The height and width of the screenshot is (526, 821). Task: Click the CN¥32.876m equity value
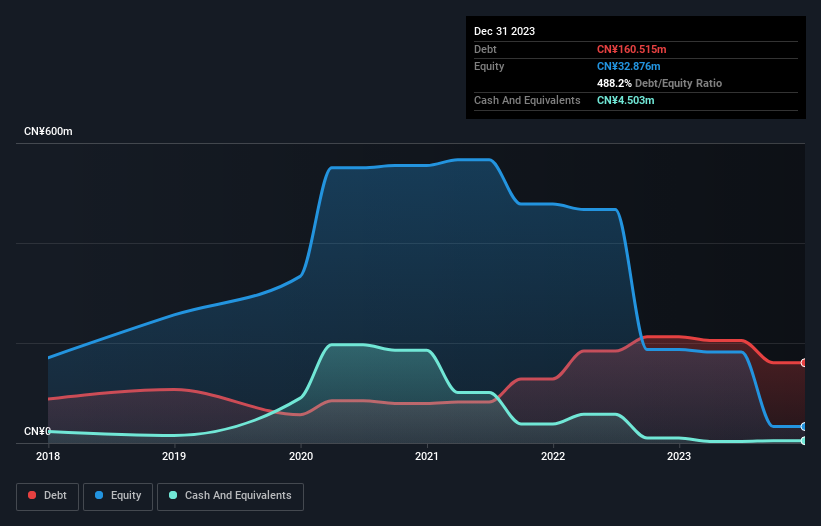tap(628, 66)
